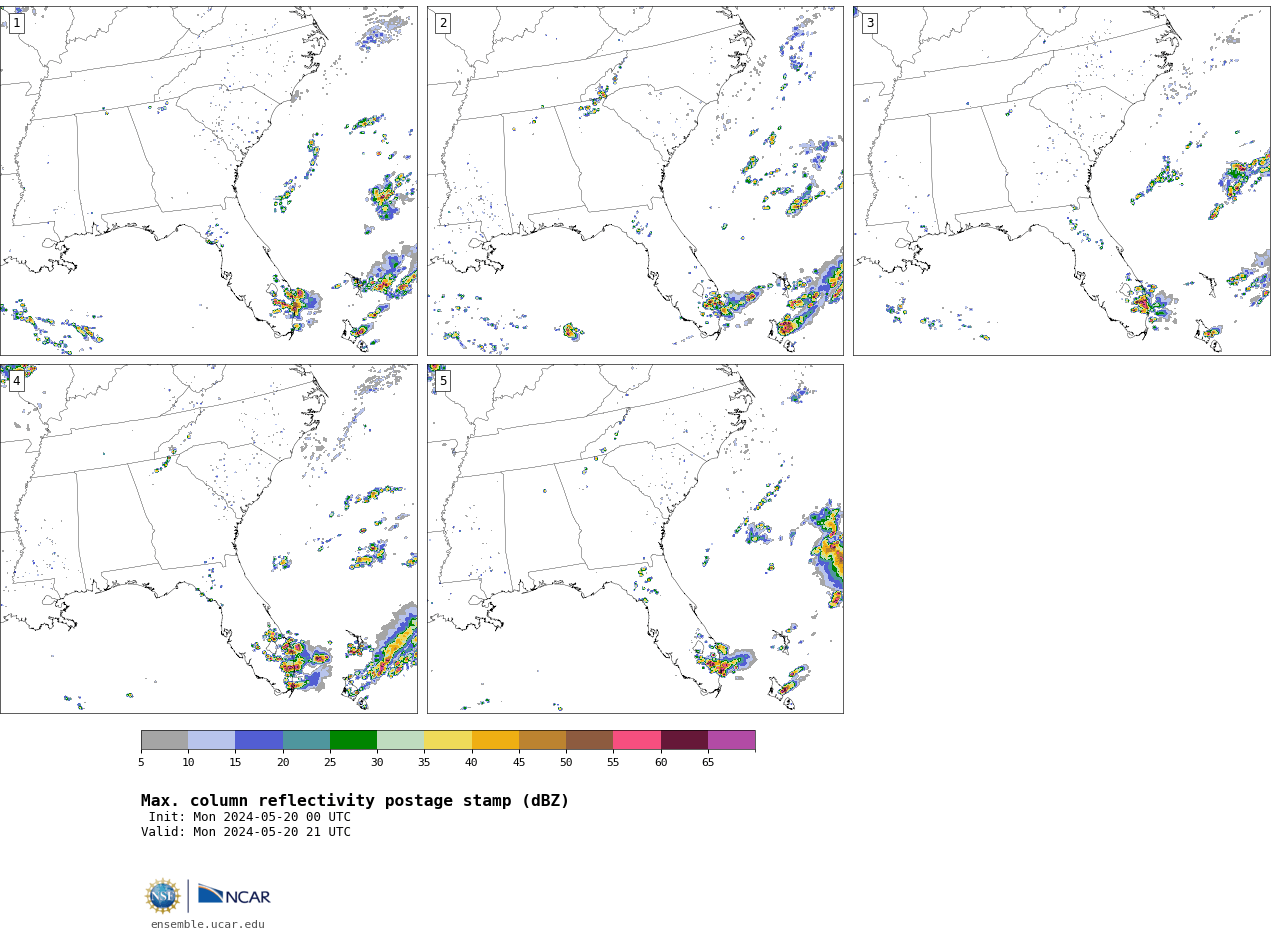
Task: Click the colorbar tick label '35'
Action: pyautogui.click(x=424, y=763)
